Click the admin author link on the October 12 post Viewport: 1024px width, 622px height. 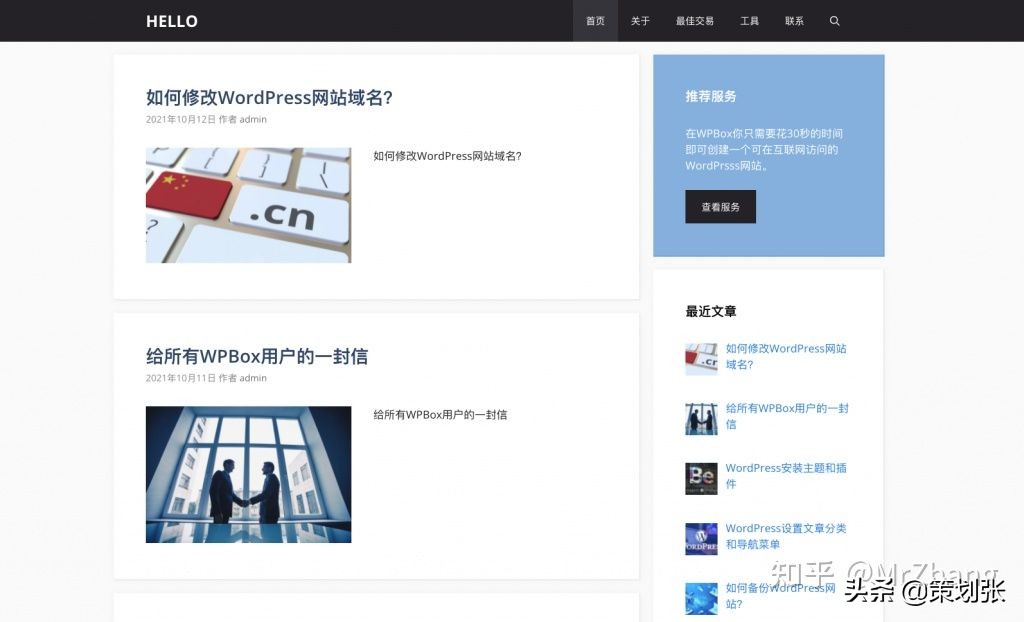click(x=253, y=119)
